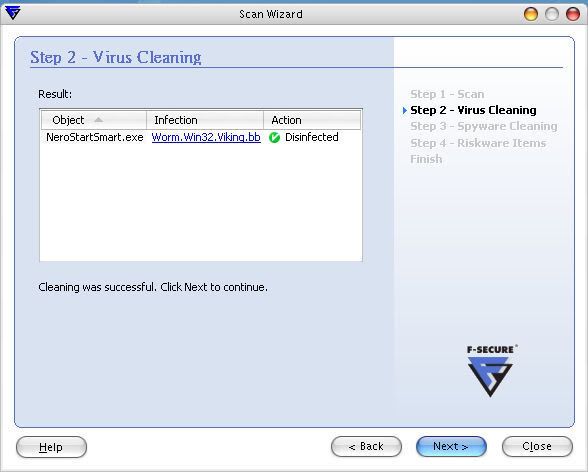
Task: Open the Worm.Win32.Viking.bb infection link
Action: (206, 137)
